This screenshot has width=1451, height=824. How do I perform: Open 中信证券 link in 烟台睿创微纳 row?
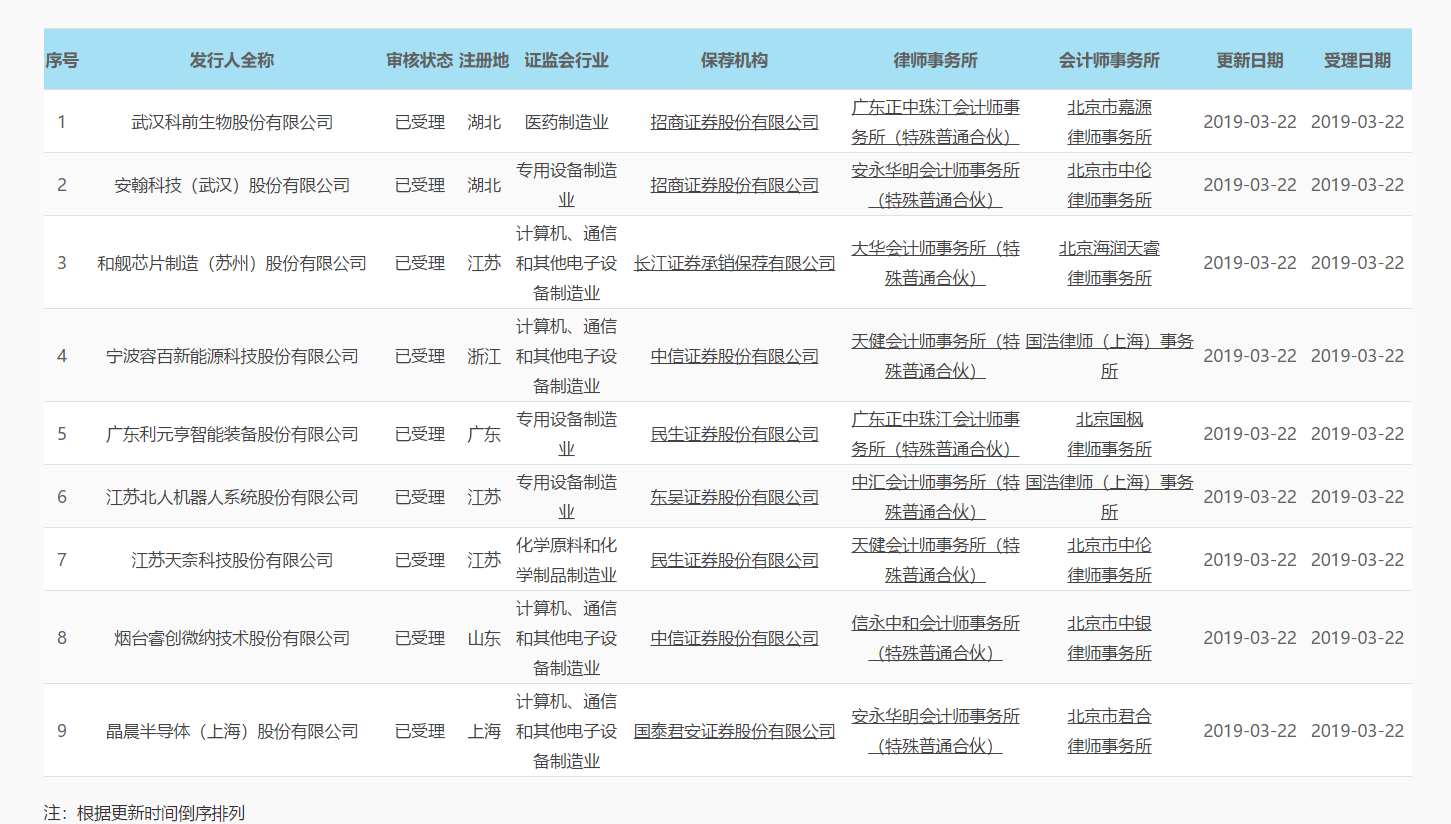pyautogui.click(x=734, y=638)
